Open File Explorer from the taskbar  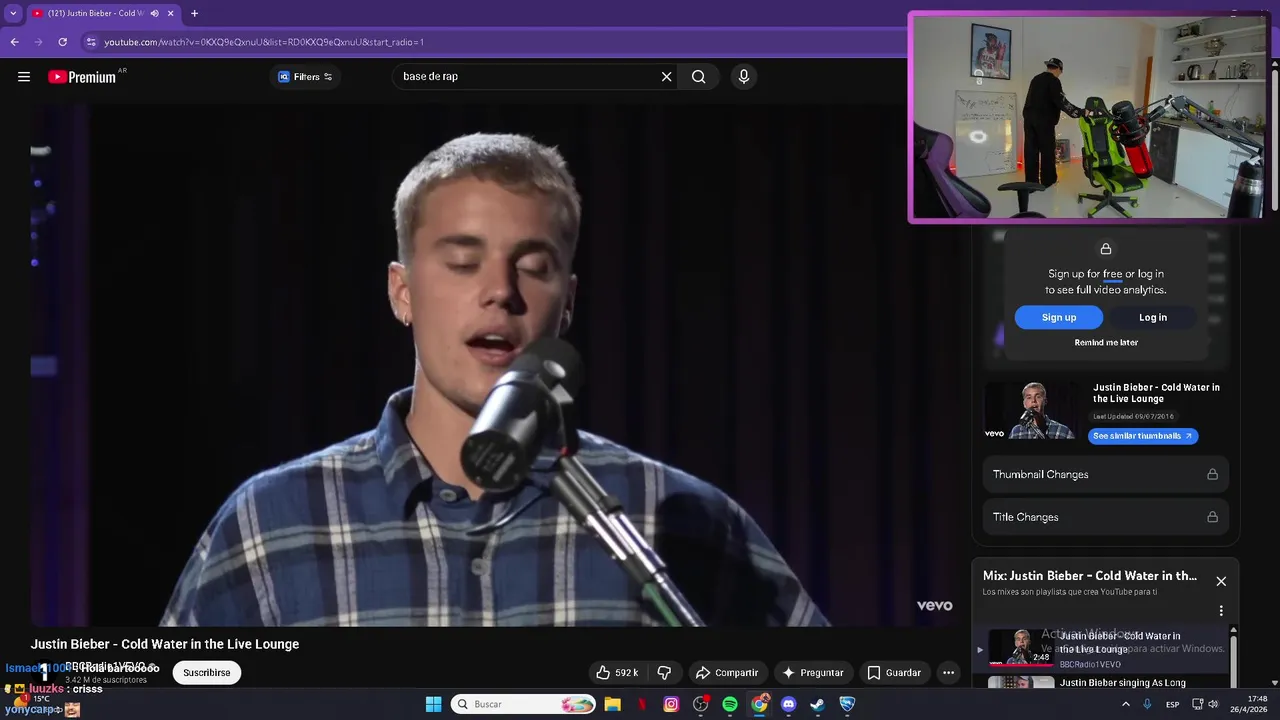[613, 704]
